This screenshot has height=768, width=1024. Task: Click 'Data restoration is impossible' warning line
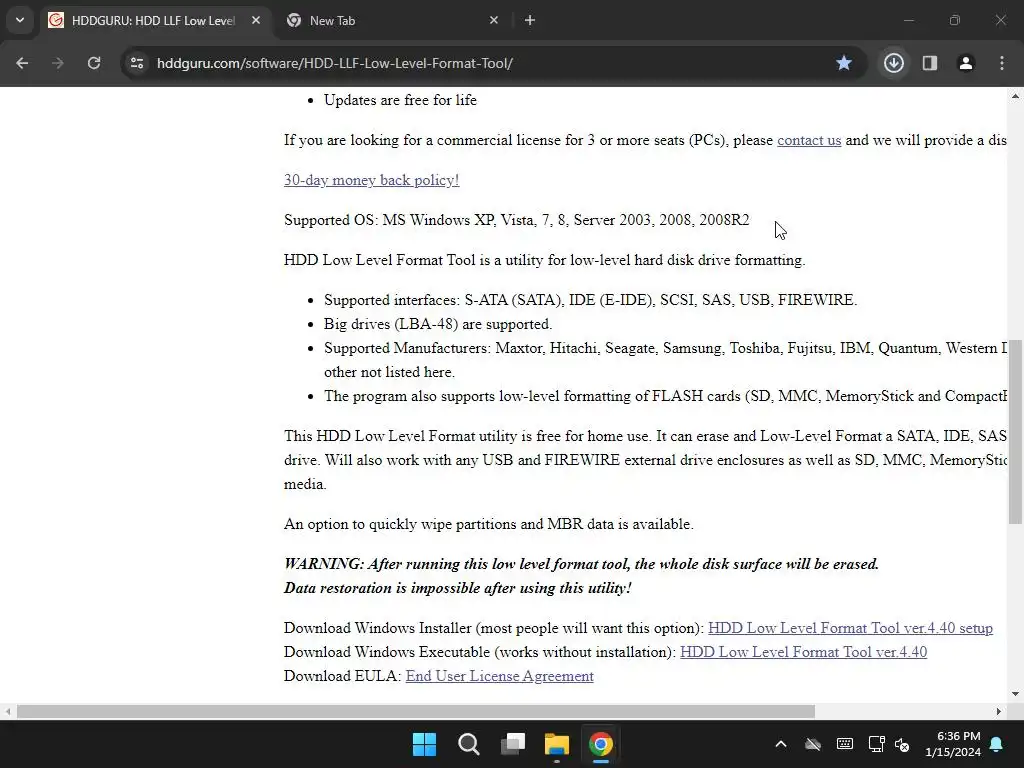[x=457, y=588]
